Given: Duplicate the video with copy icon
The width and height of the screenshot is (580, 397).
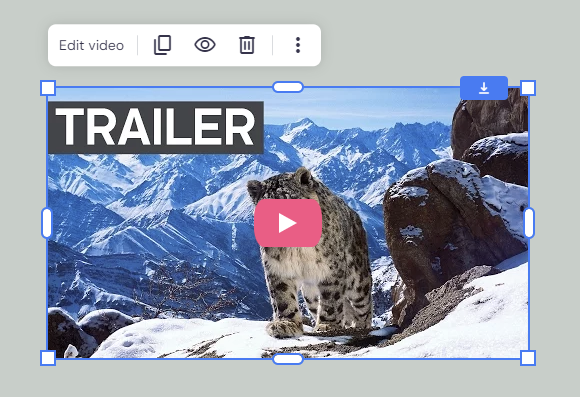Looking at the screenshot, I should coord(162,45).
